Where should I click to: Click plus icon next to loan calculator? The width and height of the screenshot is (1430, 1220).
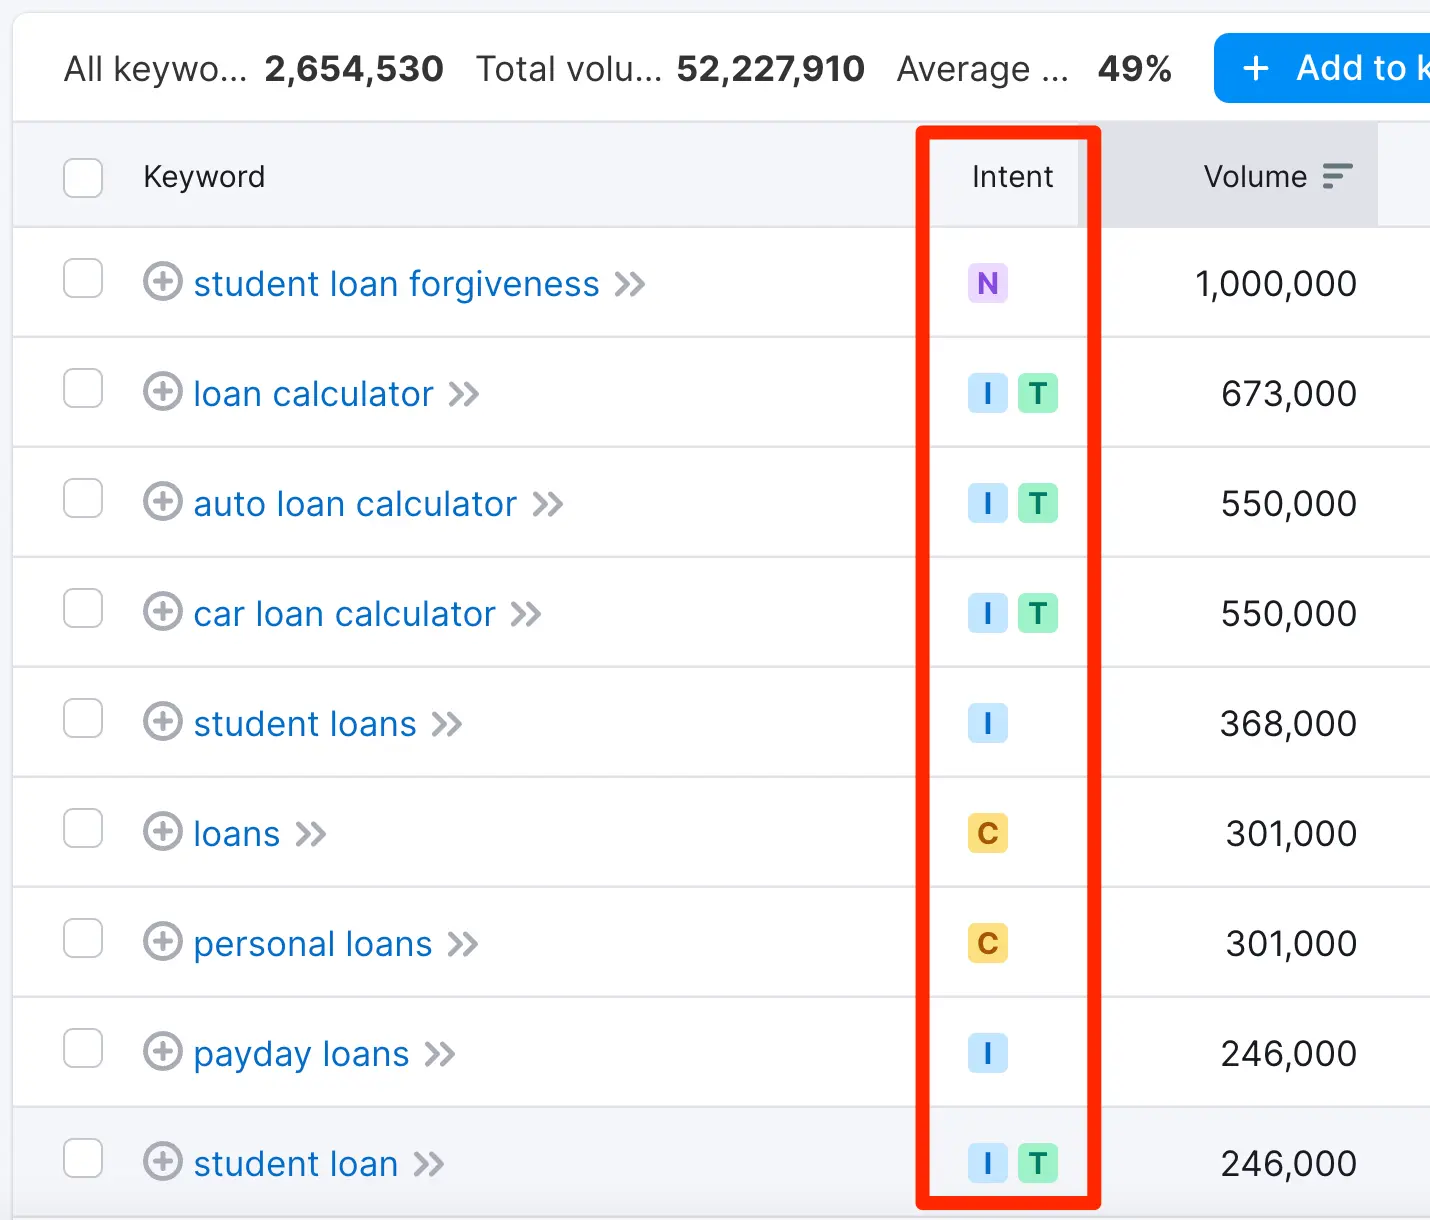tap(162, 392)
